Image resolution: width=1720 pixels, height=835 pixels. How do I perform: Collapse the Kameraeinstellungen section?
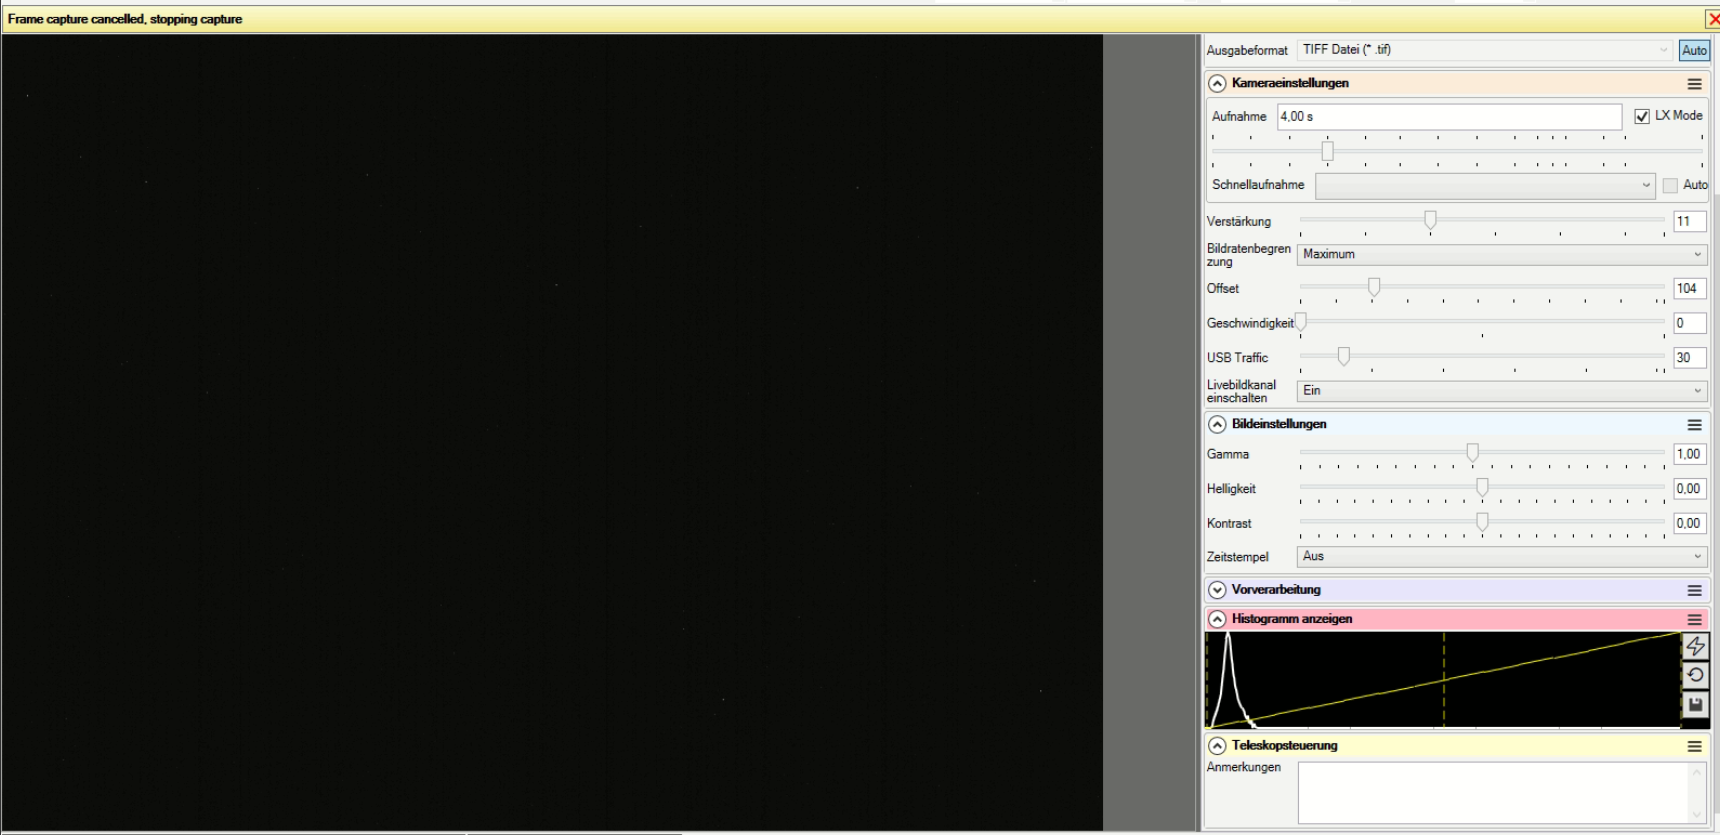pos(1217,84)
